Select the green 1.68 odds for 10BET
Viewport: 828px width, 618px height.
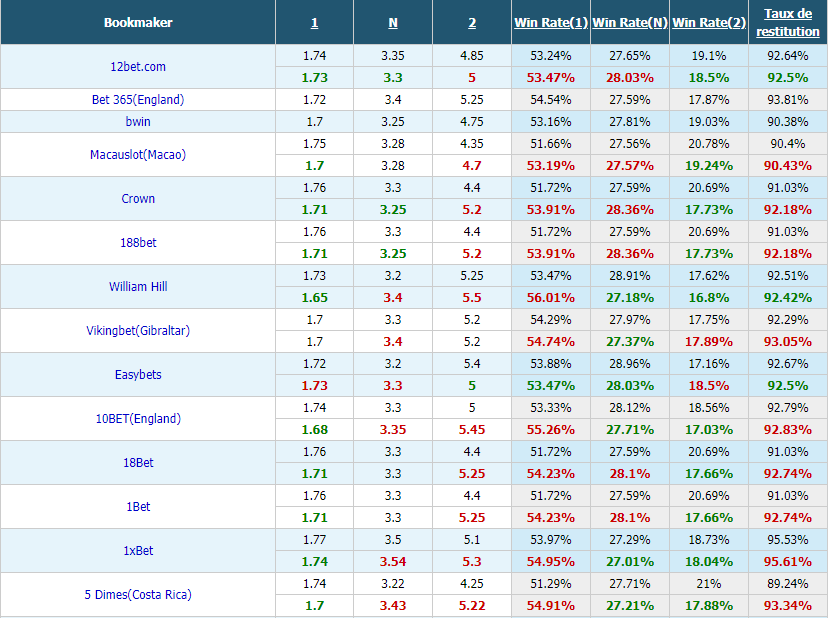(314, 429)
